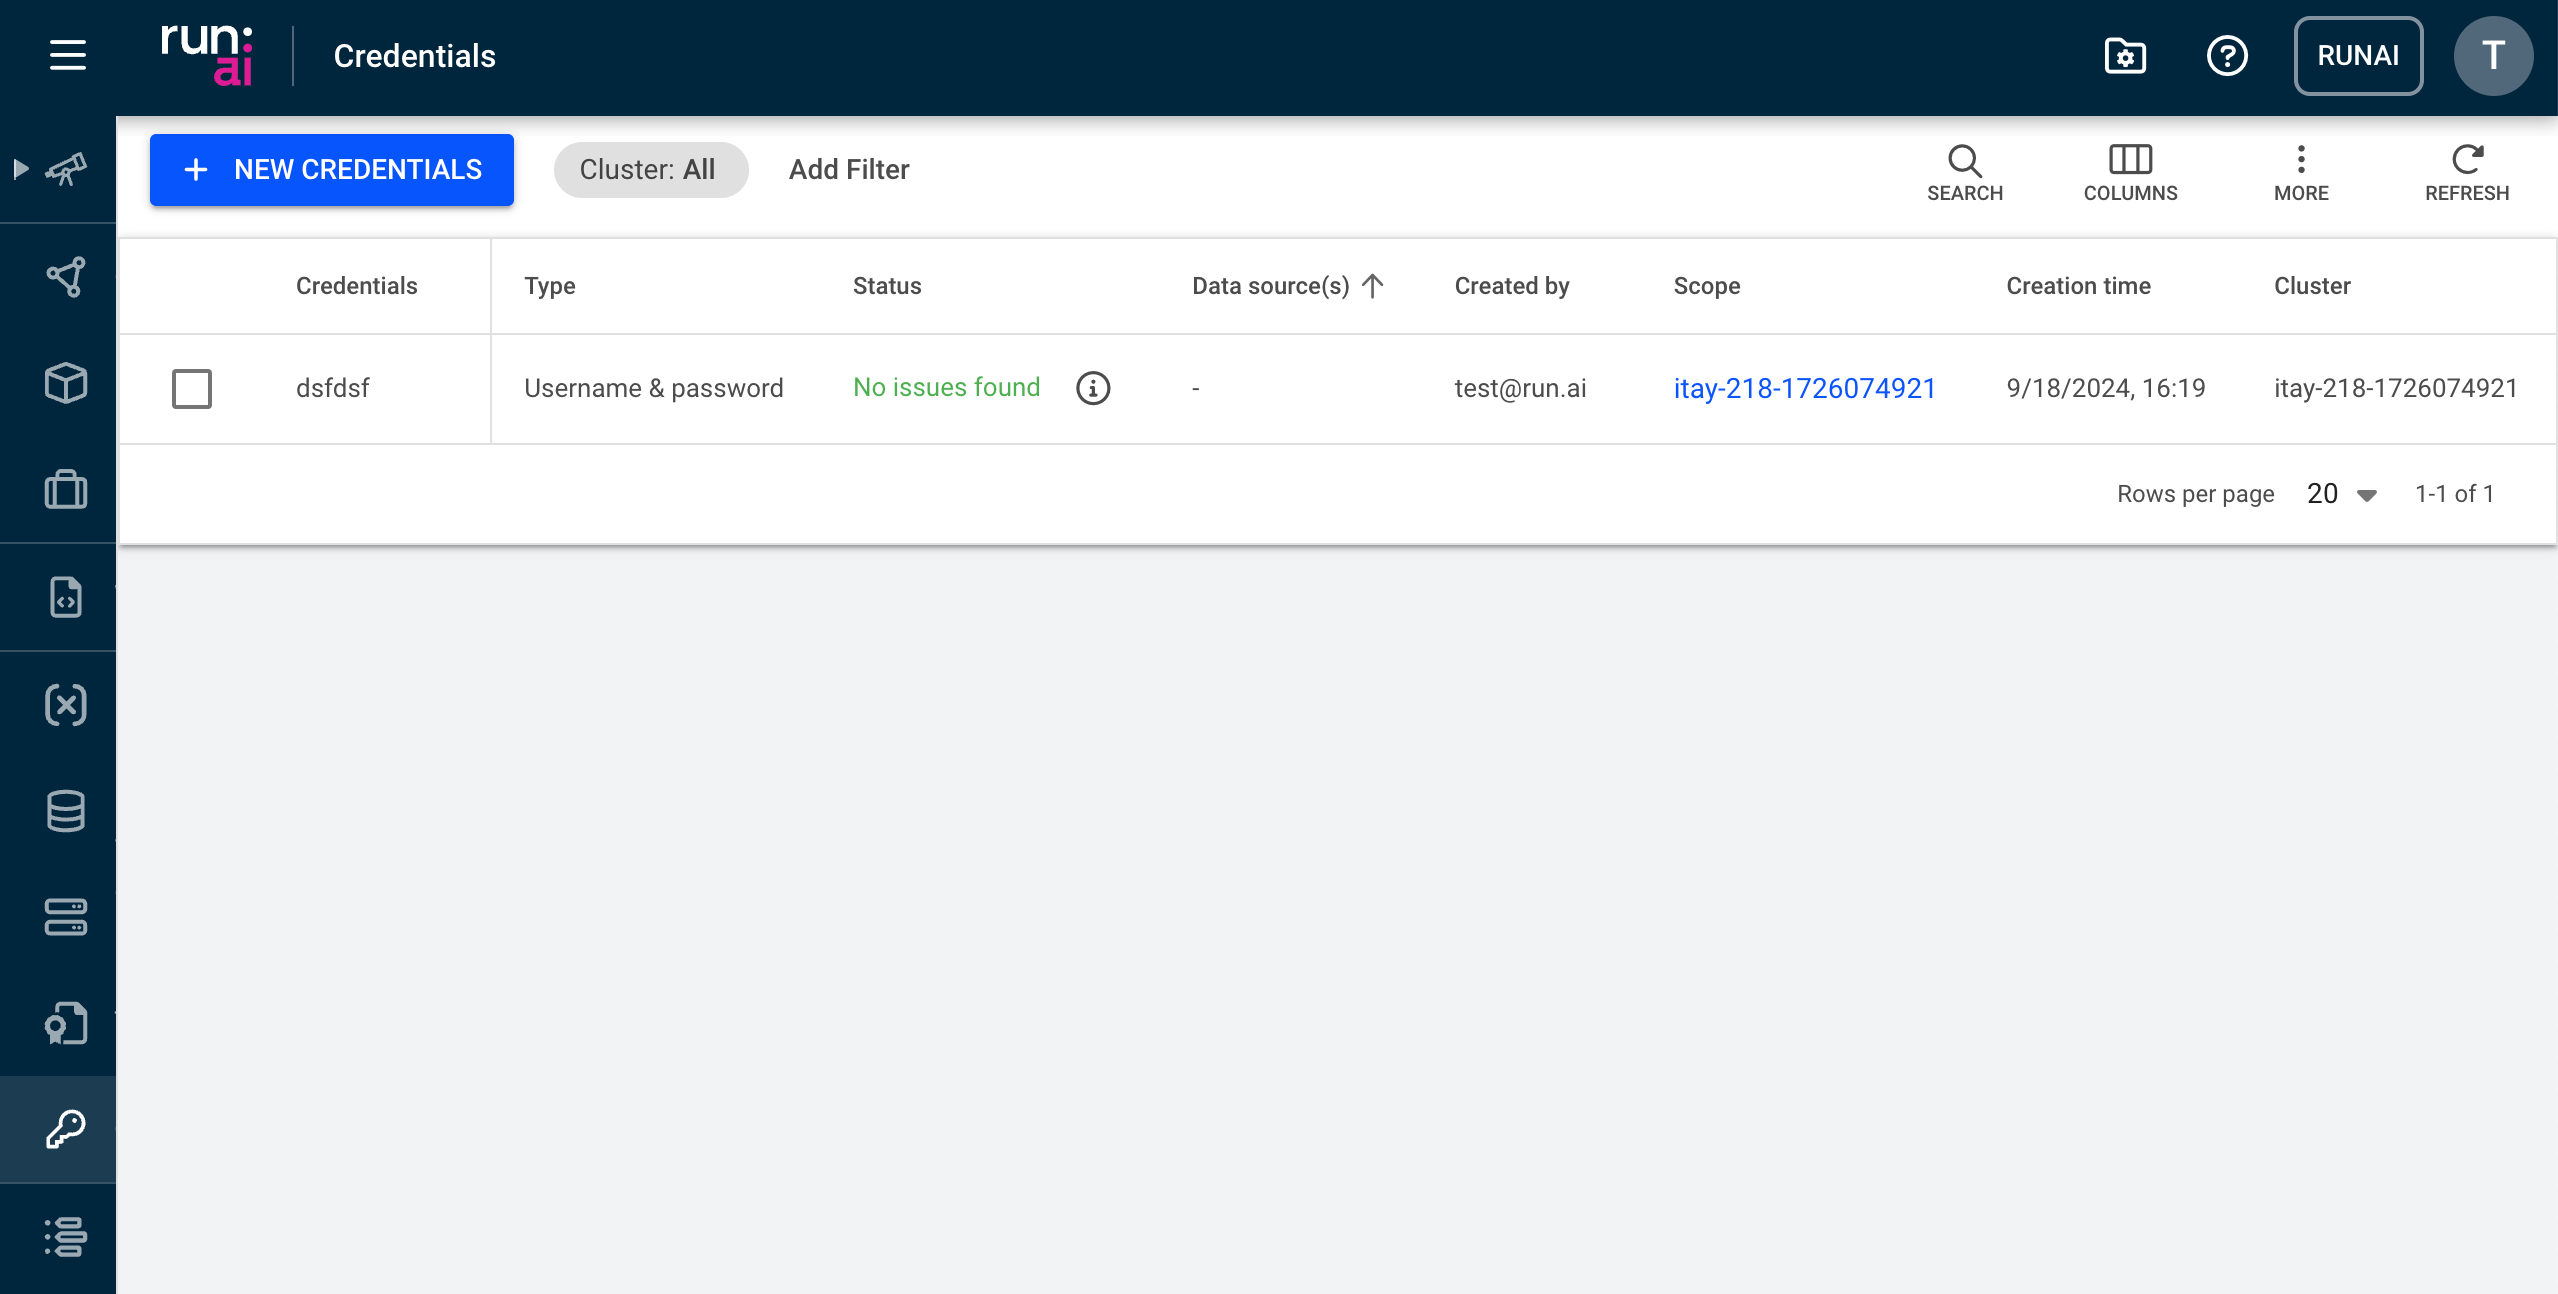The width and height of the screenshot is (2558, 1294).
Task: Click the NEW CREDENTIALS button
Action: click(x=332, y=170)
